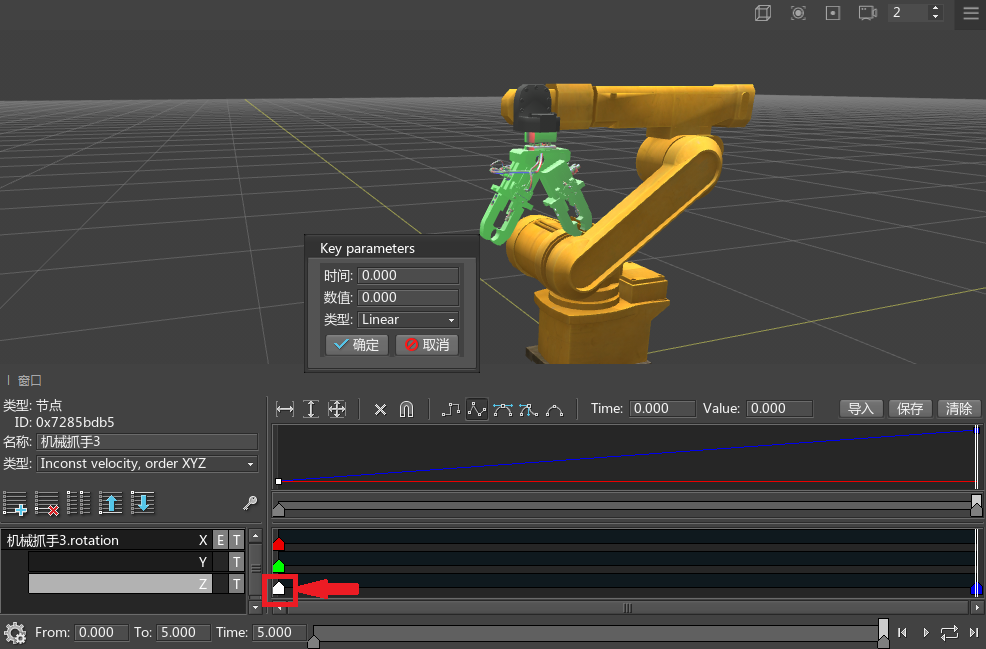Image resolution: width=986 pixels, height=649 pixels.
Task: Click the 时间 input field in Key parameters
Action: point(408,276)
